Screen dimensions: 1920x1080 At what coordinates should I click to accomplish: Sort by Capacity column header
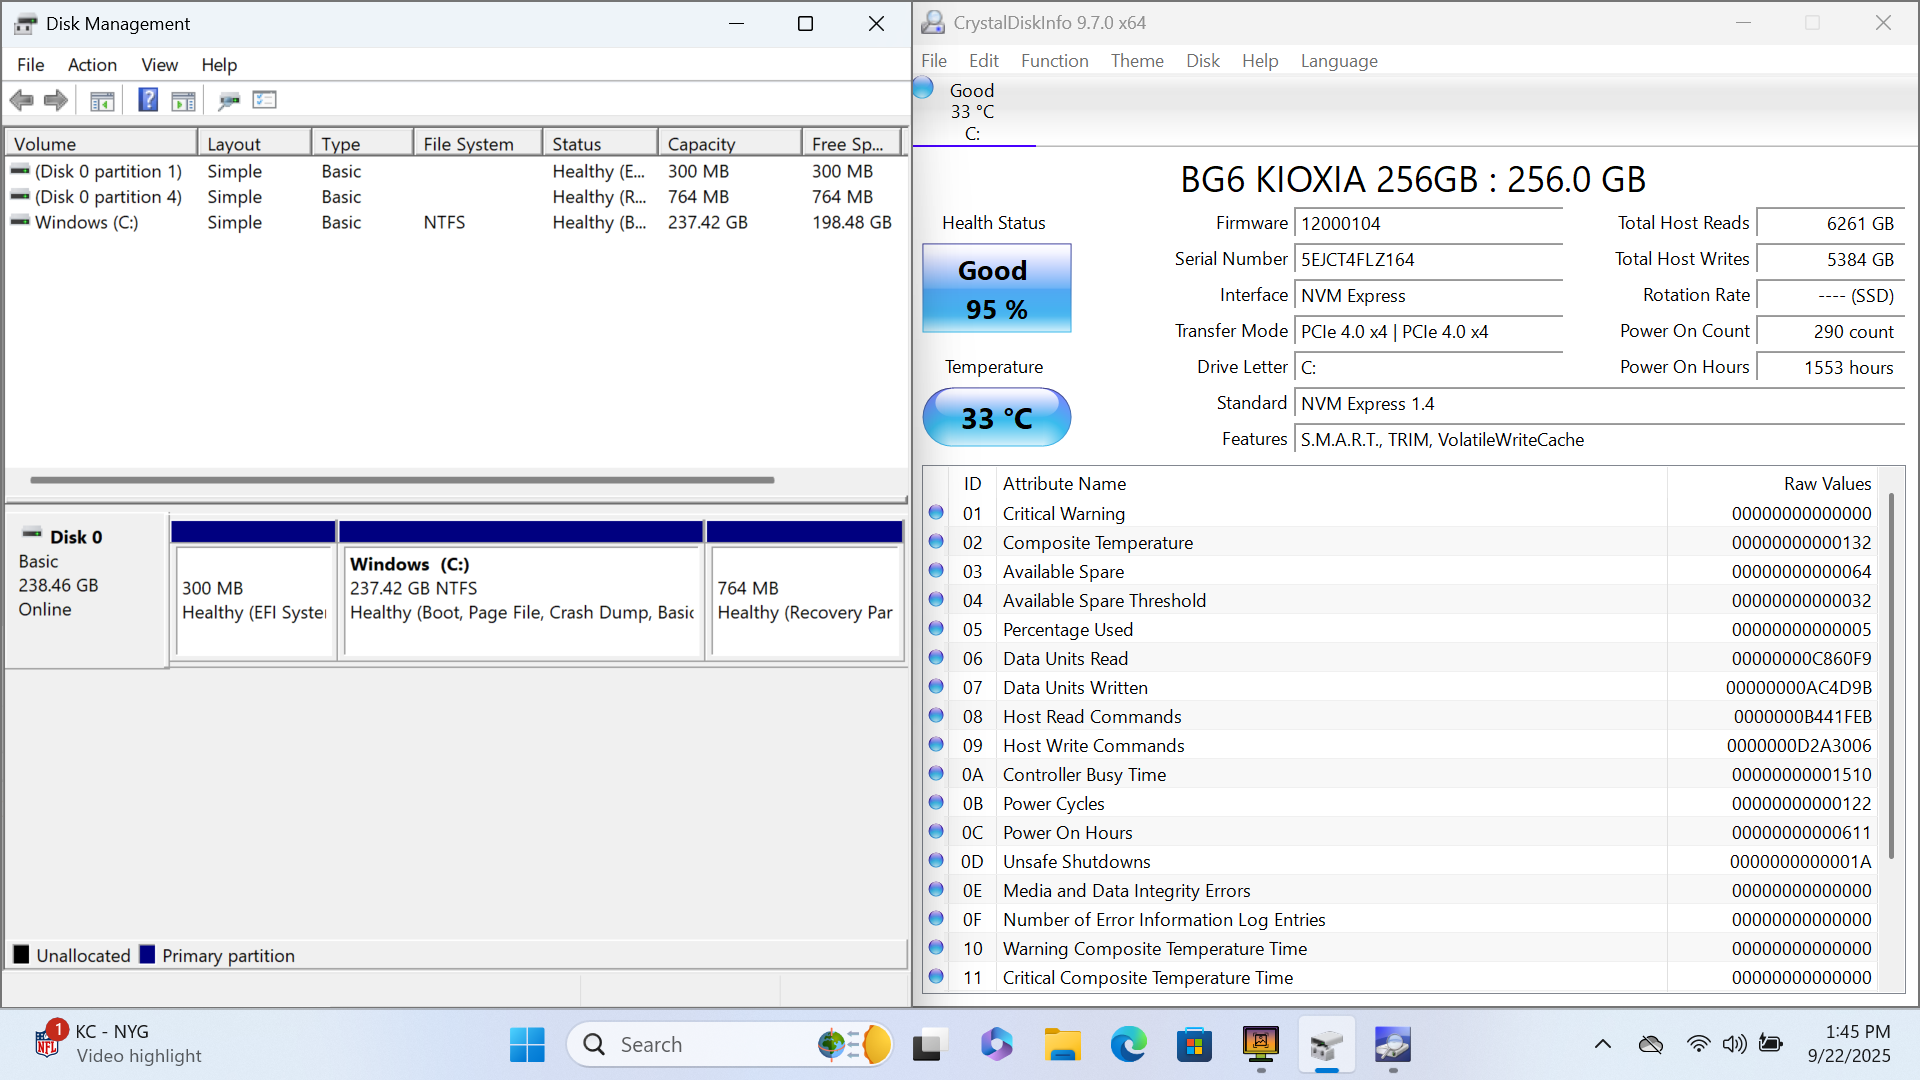(x=729, y=144)
